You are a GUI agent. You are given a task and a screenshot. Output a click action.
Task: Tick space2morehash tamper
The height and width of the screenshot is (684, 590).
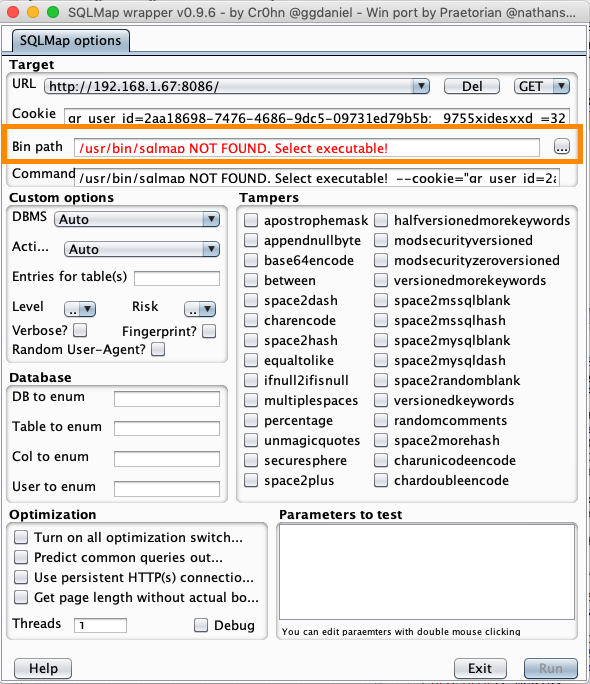click(x=381, y=441)
